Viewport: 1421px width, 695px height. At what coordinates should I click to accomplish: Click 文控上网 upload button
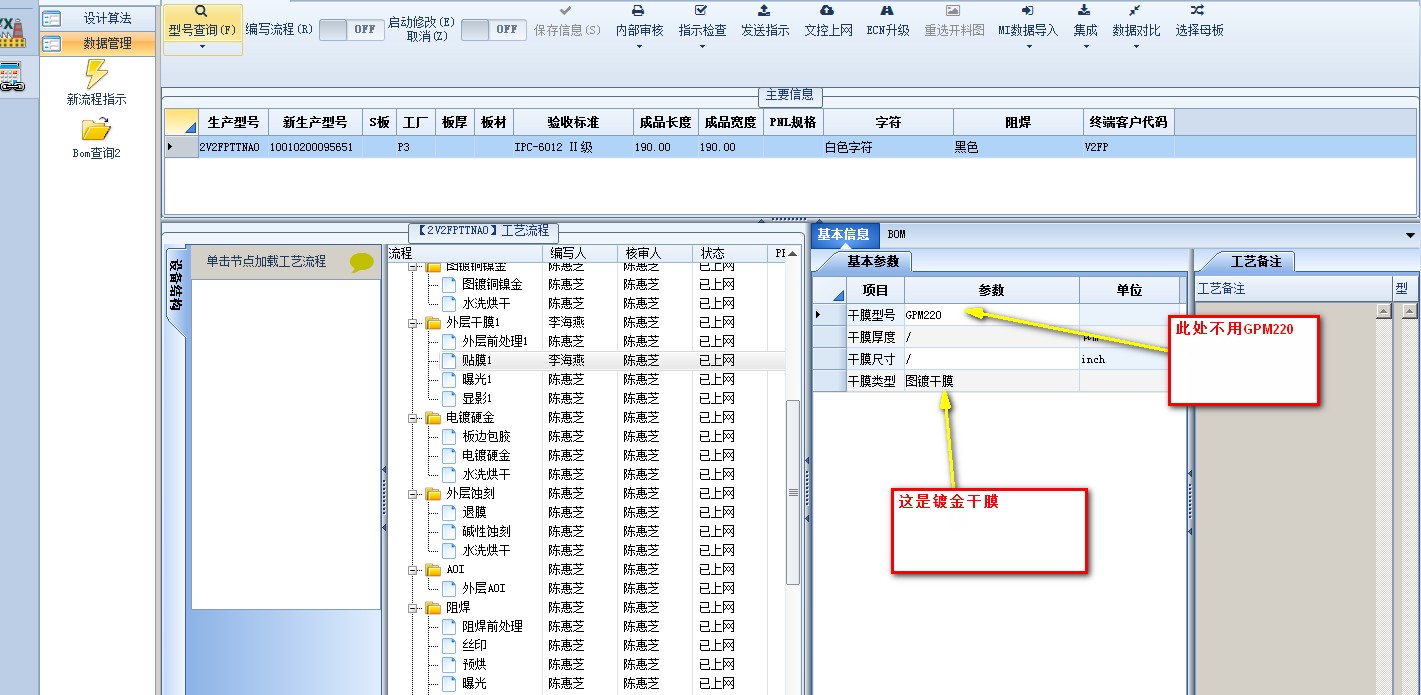point(828,22)
